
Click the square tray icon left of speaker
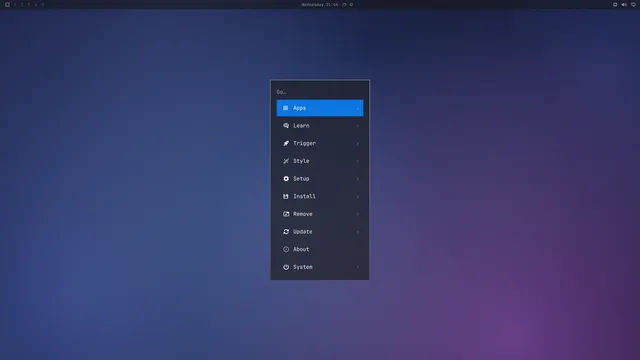pos(615,4)
